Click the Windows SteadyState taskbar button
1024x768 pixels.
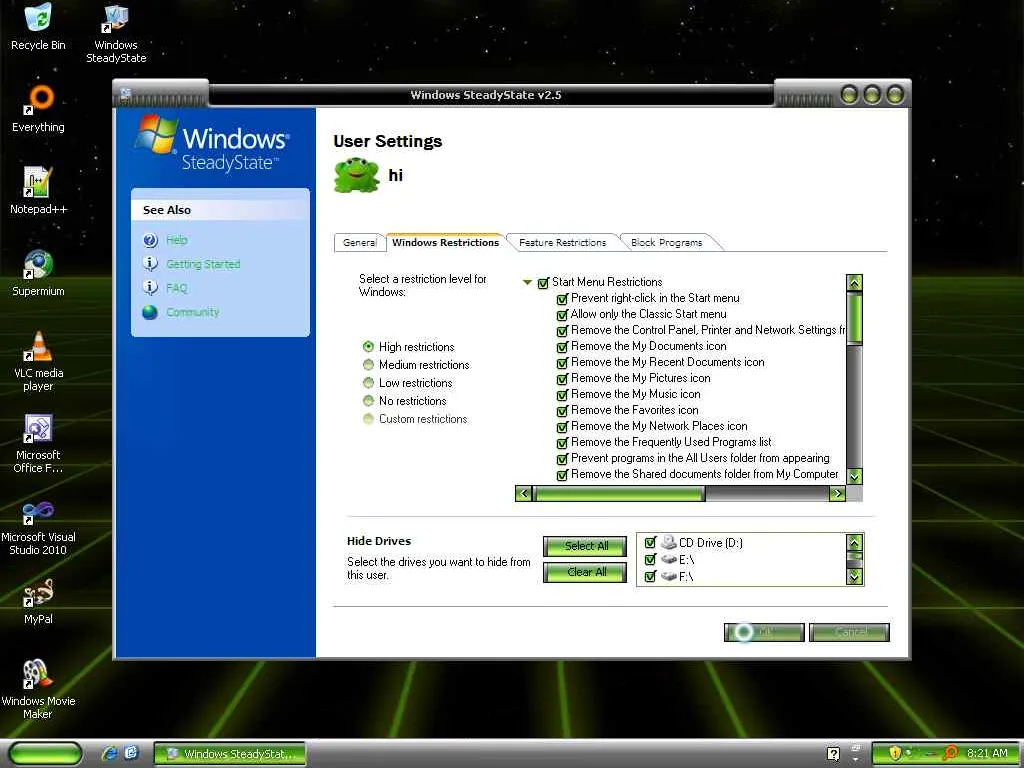click(x=230, y=754)
